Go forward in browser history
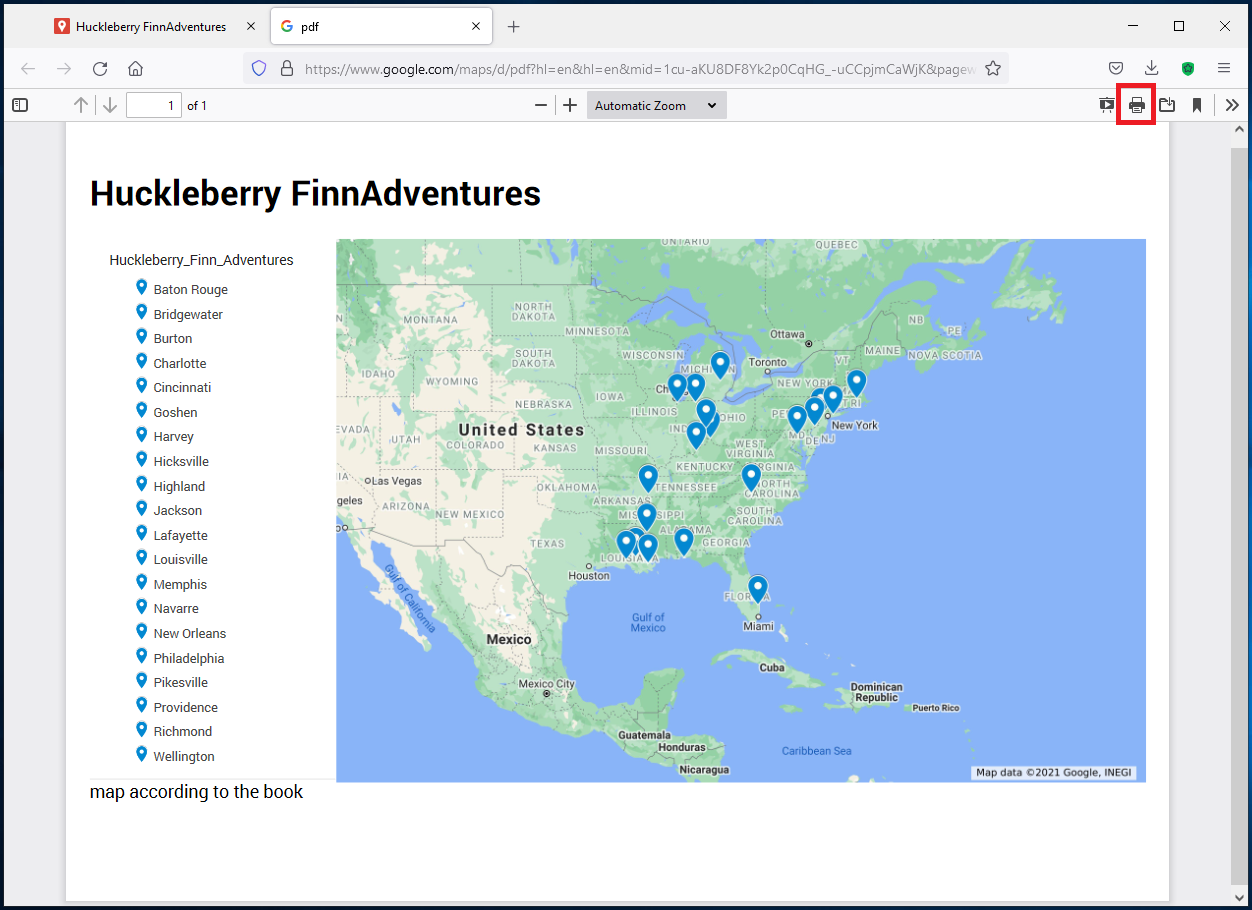Viewport: 1252px width, 910px height. click(64, 69)
